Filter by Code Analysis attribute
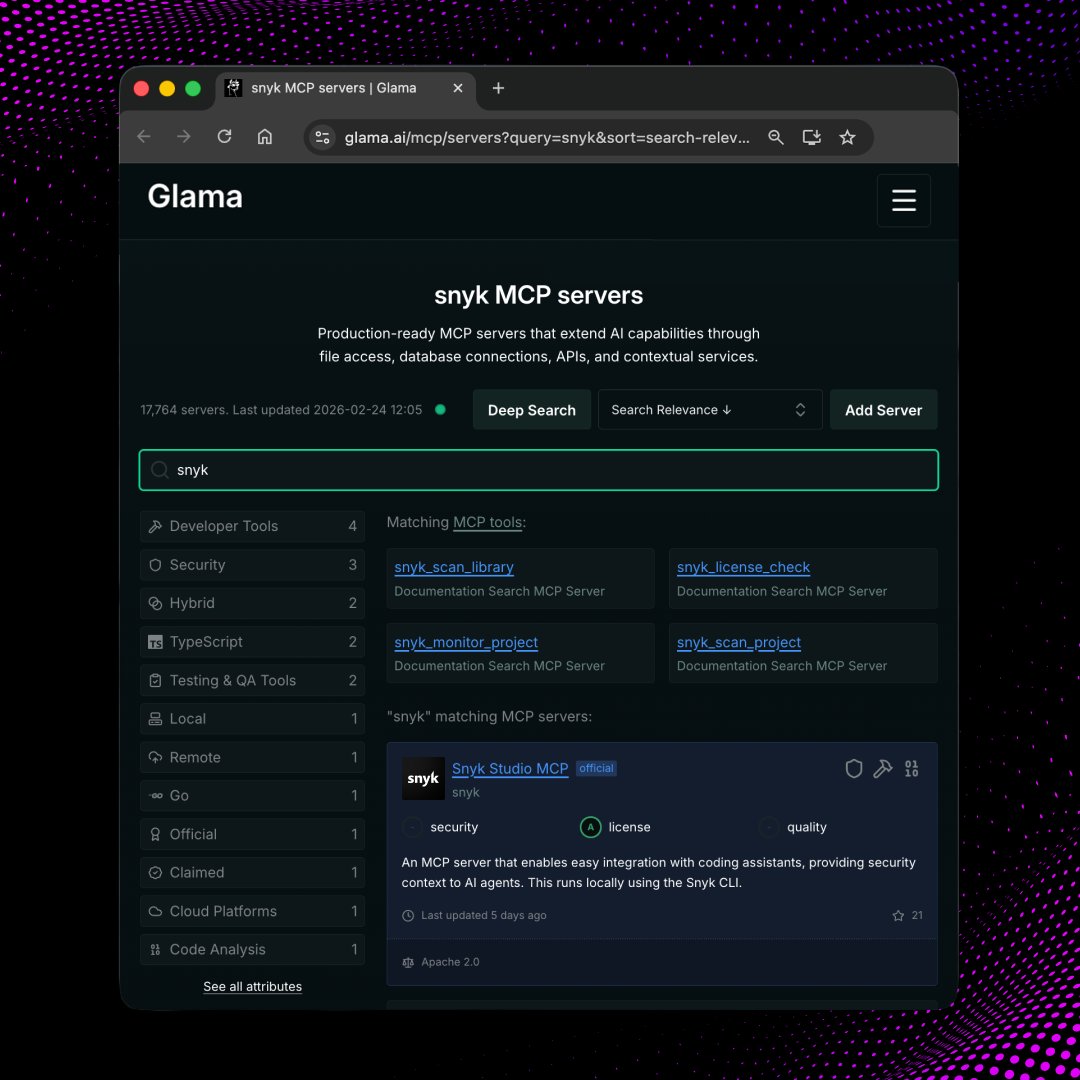Screen dimensions: 1080x1080 pos(252,950)
